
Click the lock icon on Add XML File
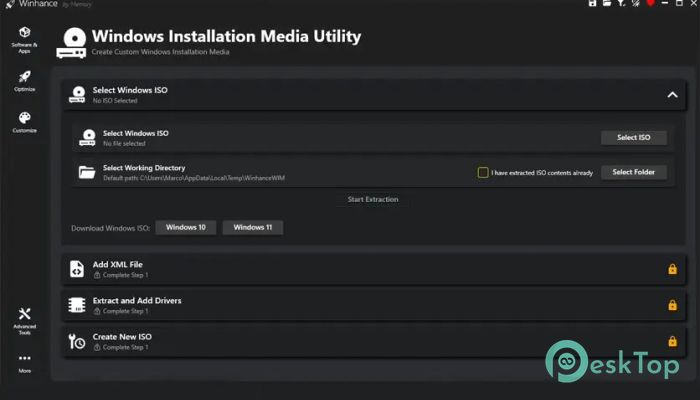coord(672,269)
